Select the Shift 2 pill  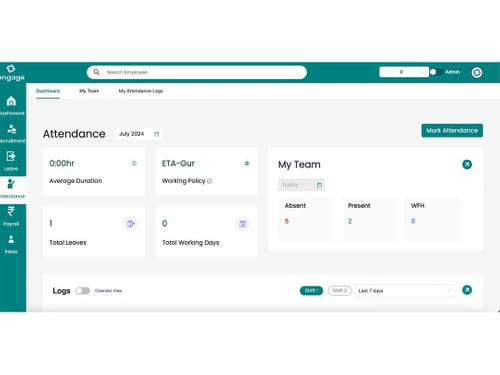pyautogui.click(x=340, y=291)
